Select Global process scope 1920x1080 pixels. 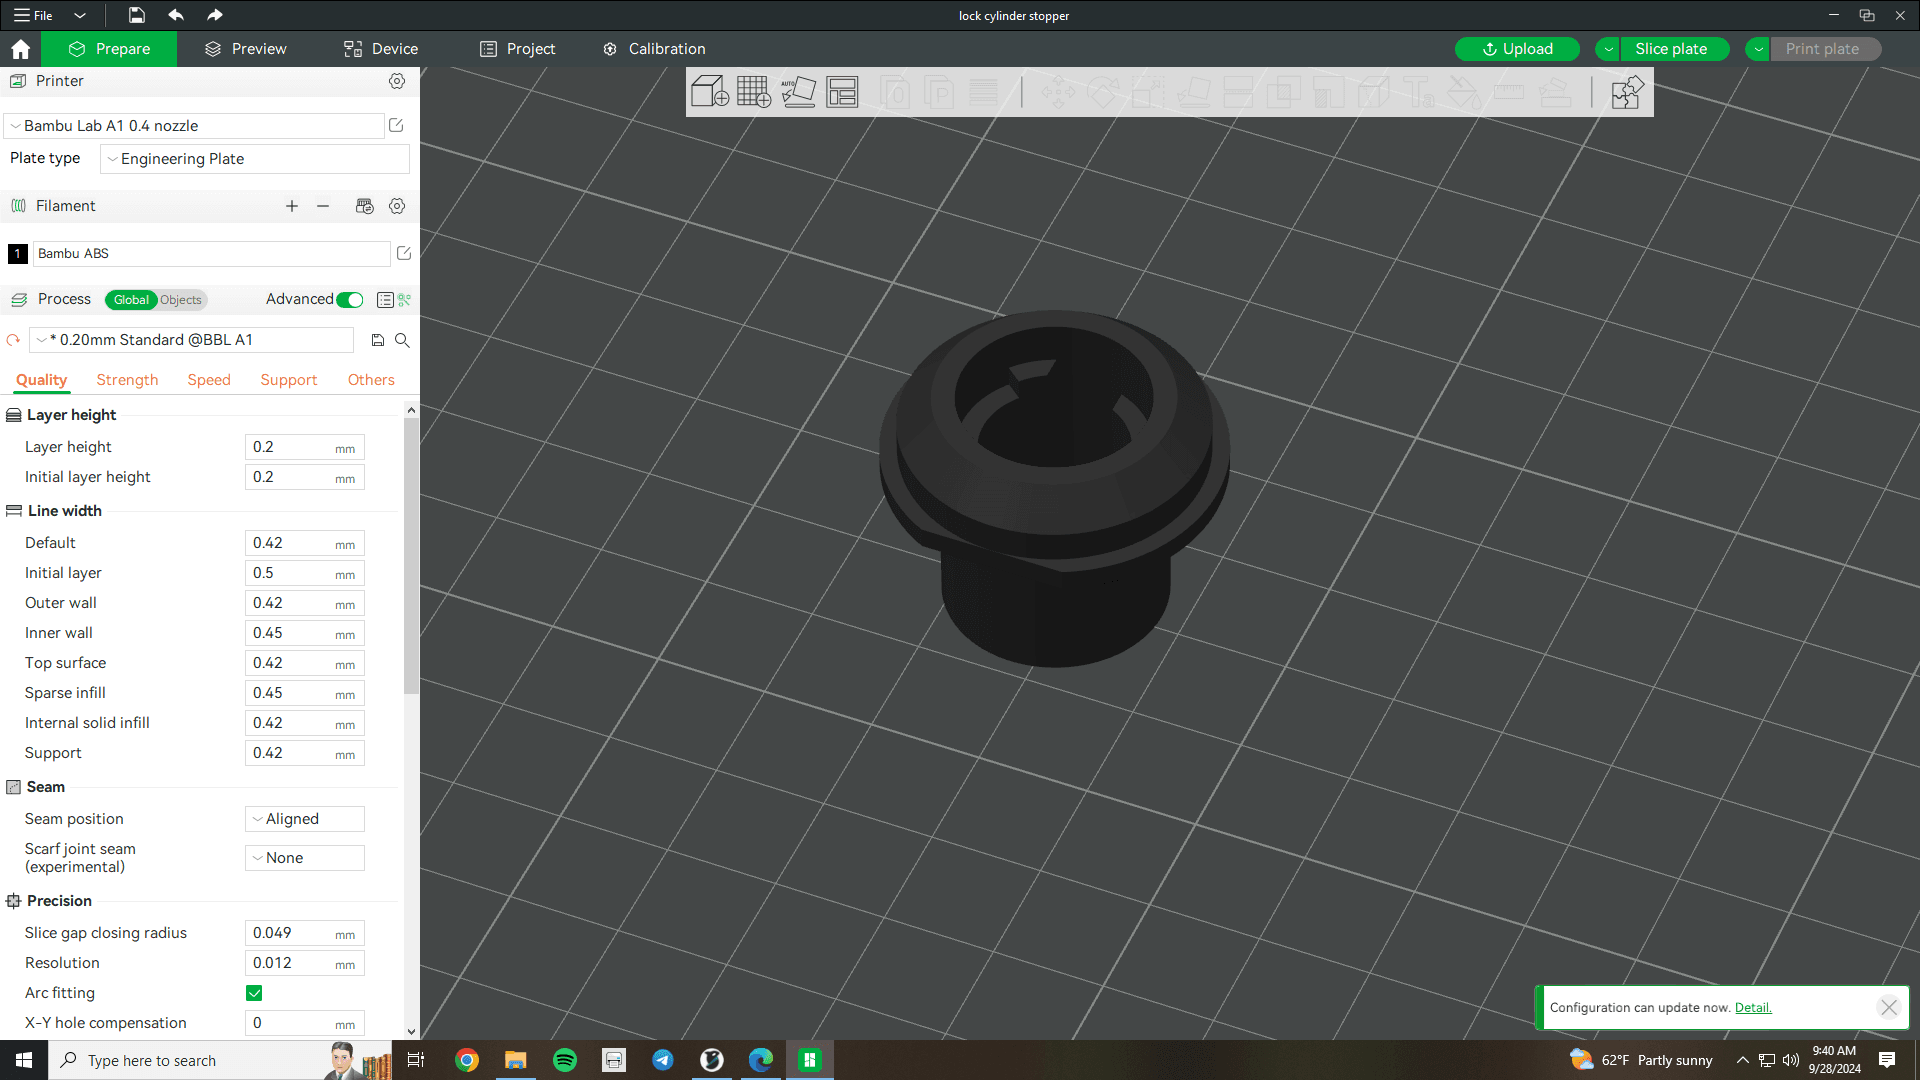pos(131,300)
